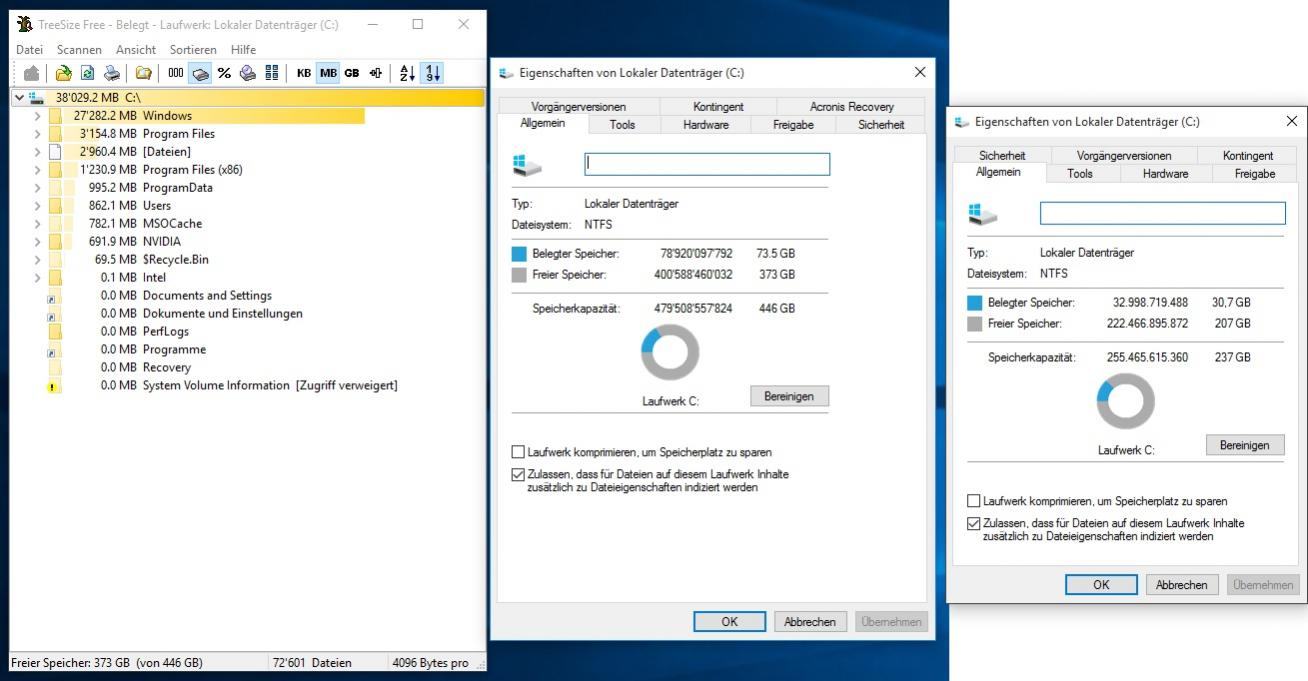
Task: Expand the $Recycle.Bin node
Action: [38, 260]
